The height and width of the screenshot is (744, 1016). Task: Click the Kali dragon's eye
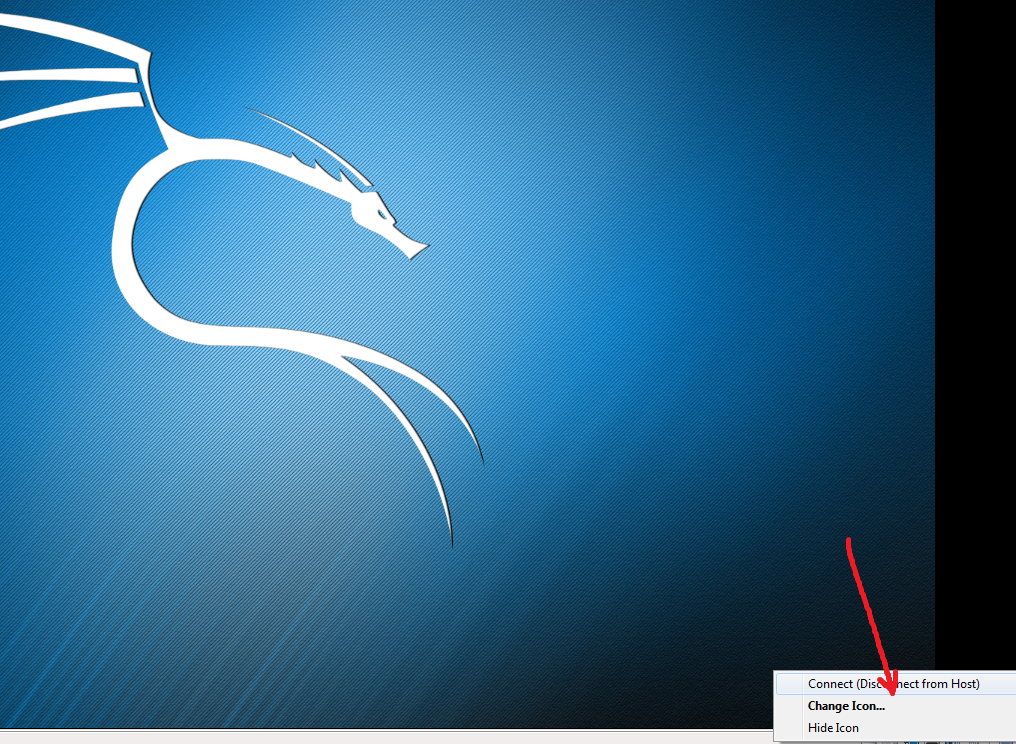click(380, 212)
